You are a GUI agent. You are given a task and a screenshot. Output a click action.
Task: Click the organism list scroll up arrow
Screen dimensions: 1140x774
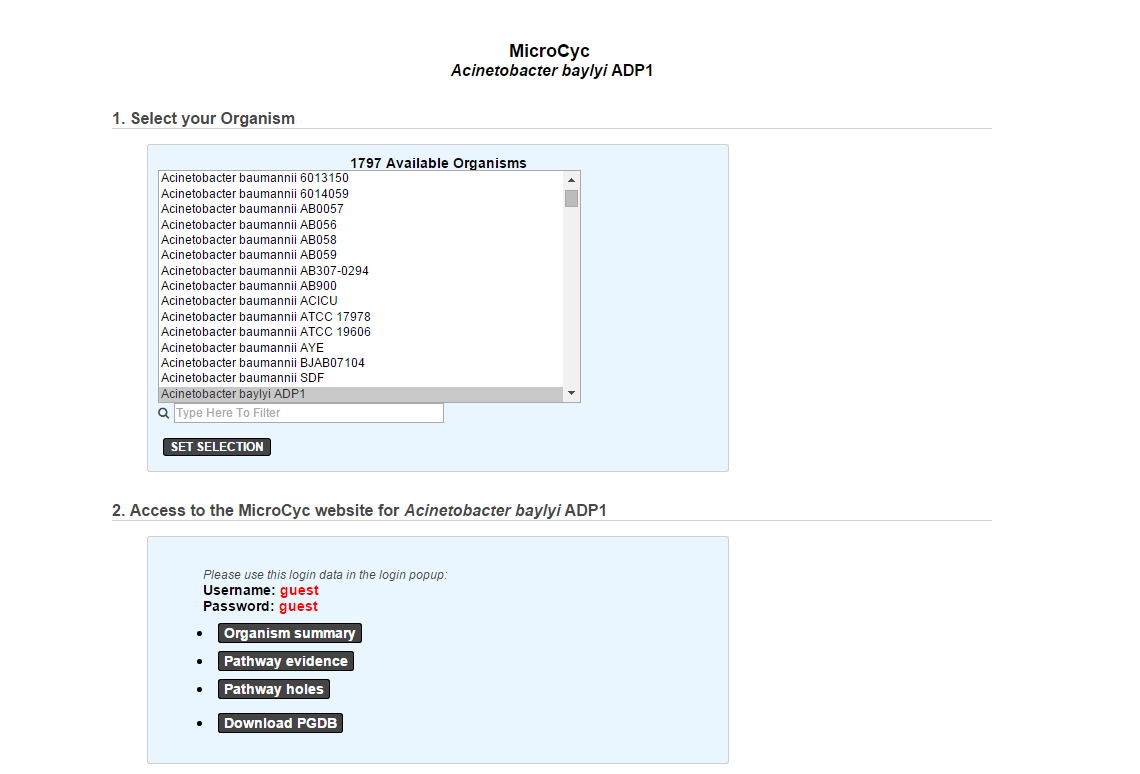pyautogui.click(x=571, y=180)
